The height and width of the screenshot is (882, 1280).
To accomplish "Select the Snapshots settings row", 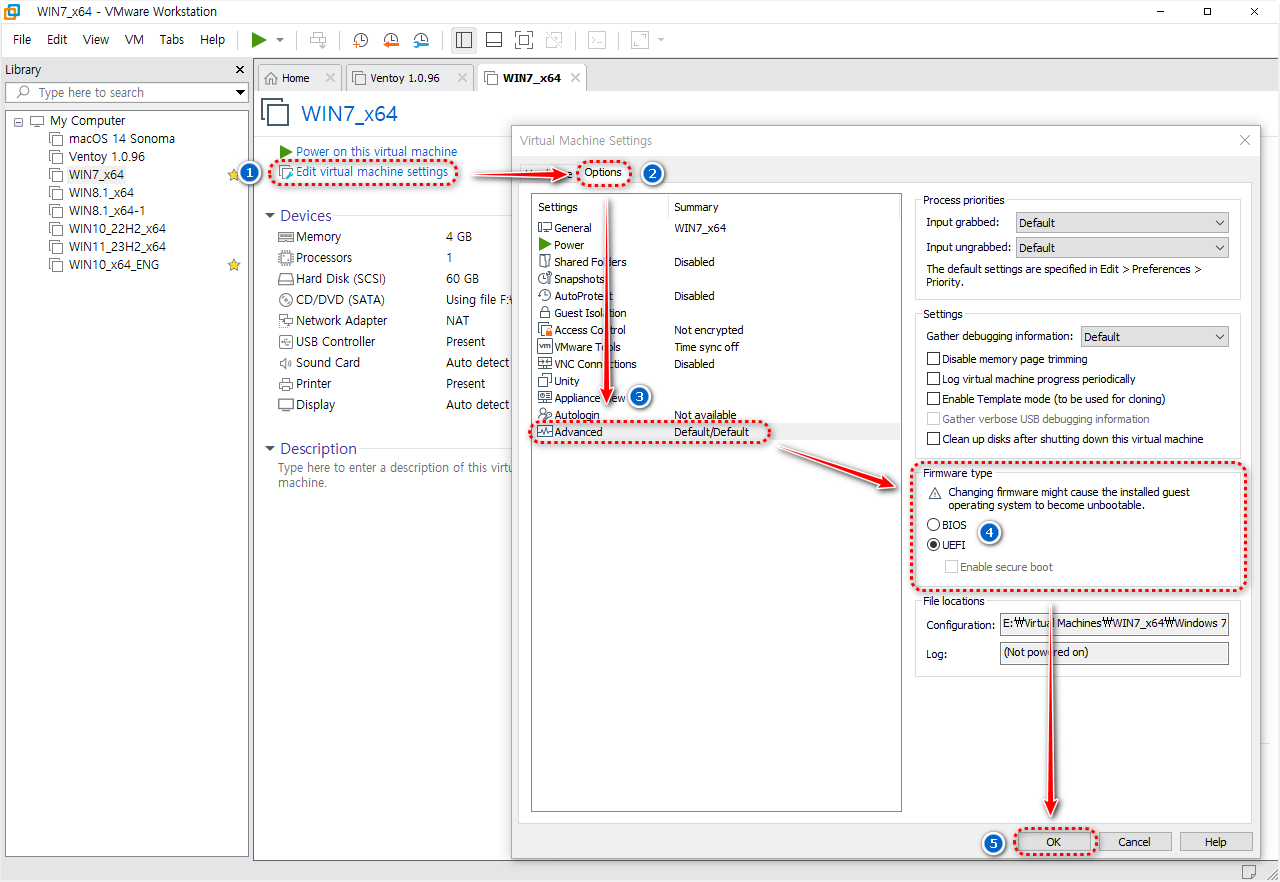I will click(x=716, y=279).
